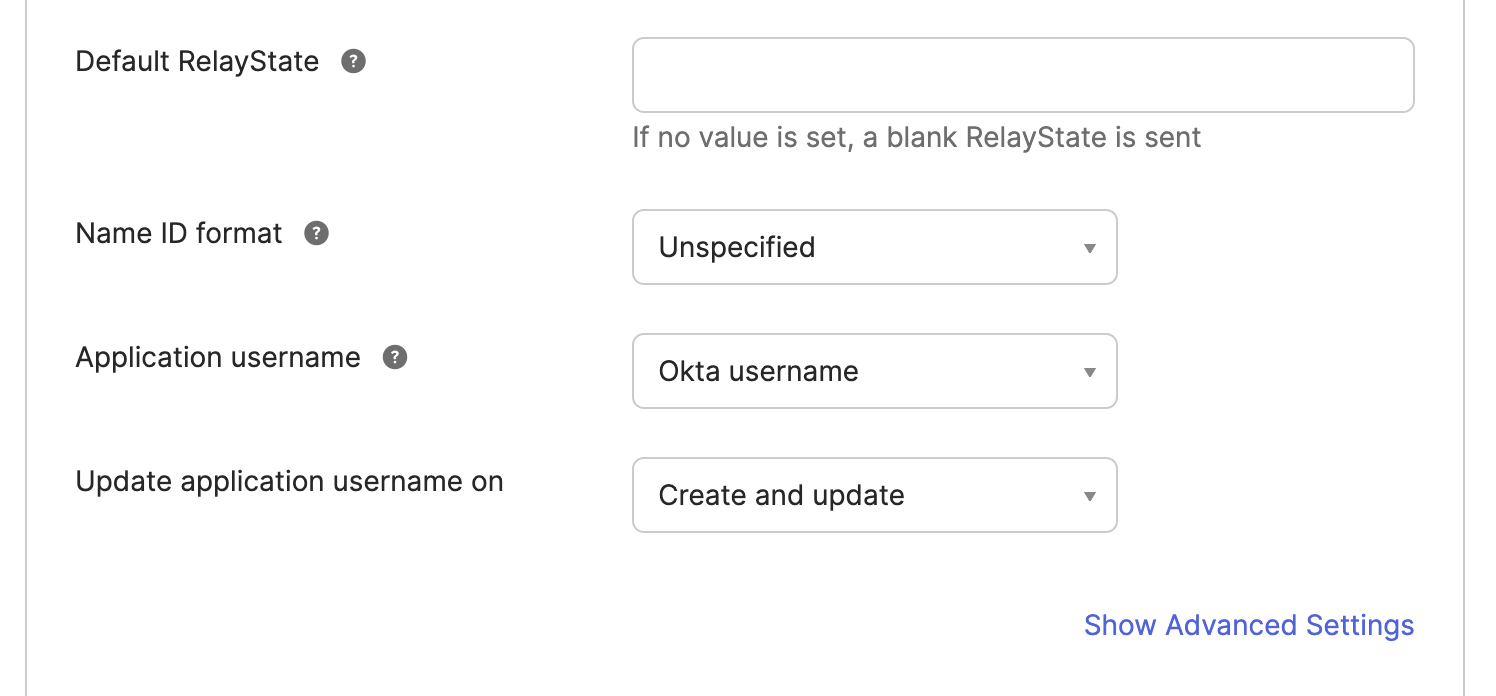
Task: Focus the Default RelayState text field
Action: [x=1022, y=75]
